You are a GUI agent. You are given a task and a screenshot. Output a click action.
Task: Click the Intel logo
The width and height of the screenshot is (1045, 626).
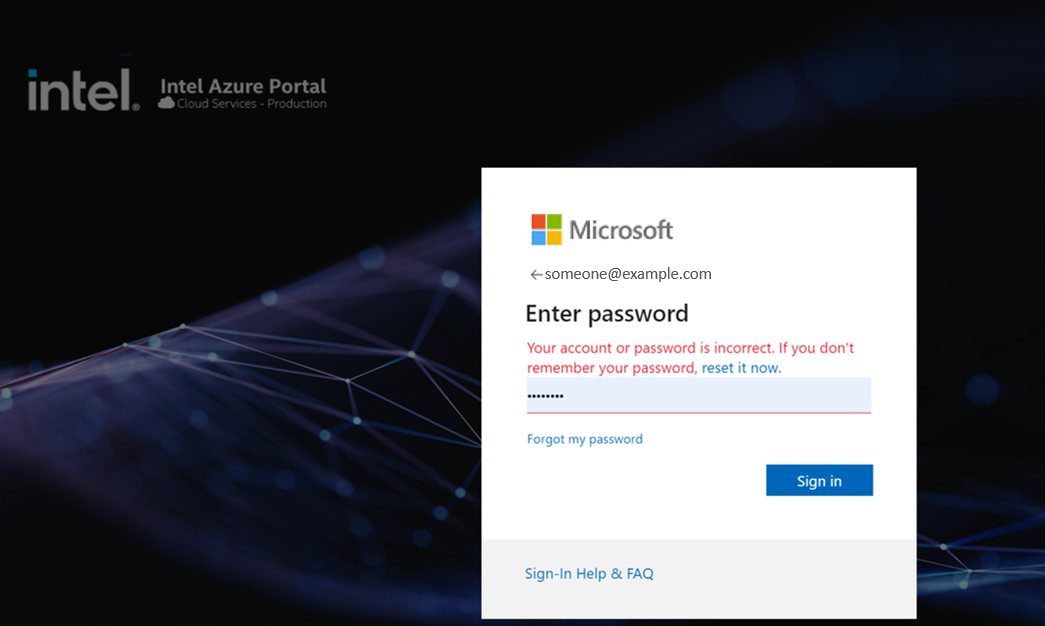click(83, 90)
